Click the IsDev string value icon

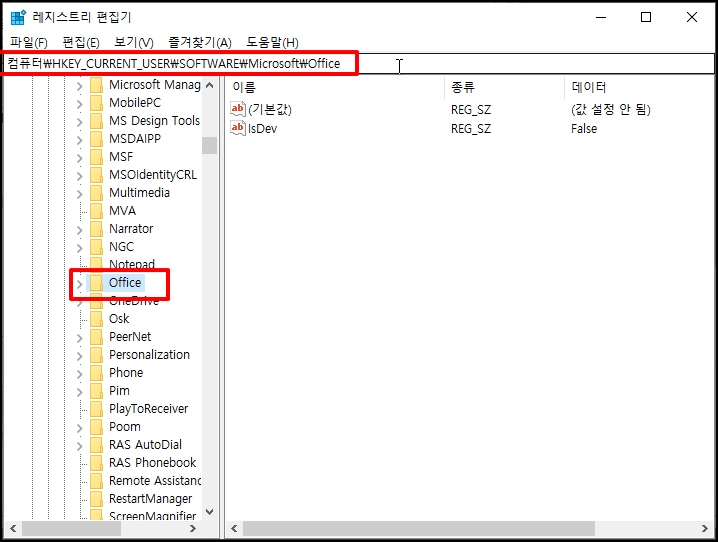(x=238, y=128)
